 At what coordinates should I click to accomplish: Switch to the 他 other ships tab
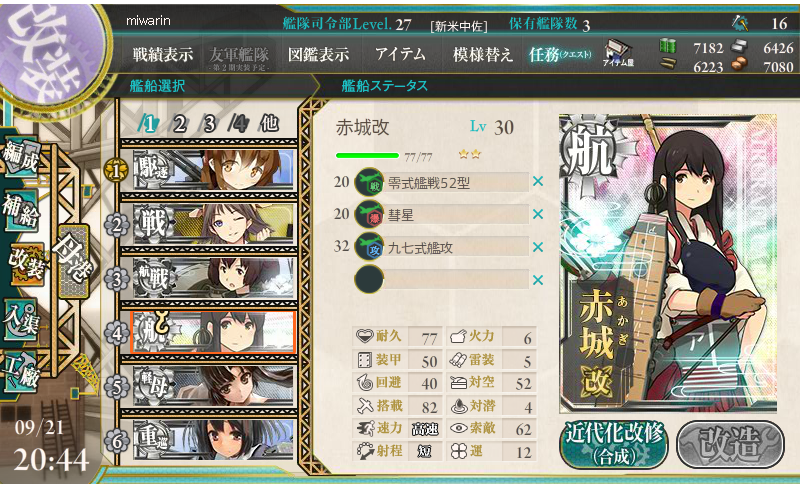(x=270, y=124)
